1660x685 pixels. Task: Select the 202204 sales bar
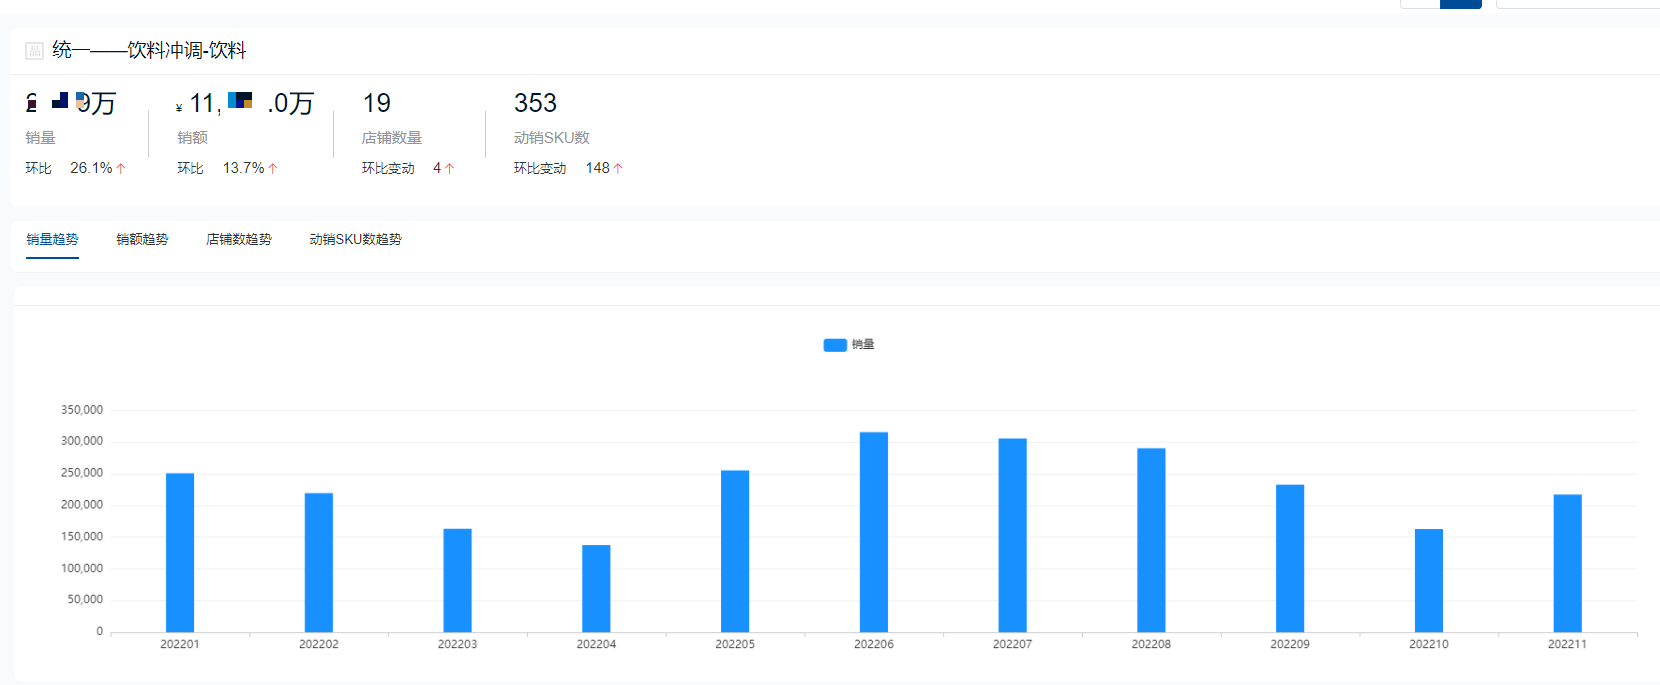click(x=596, y=588)
